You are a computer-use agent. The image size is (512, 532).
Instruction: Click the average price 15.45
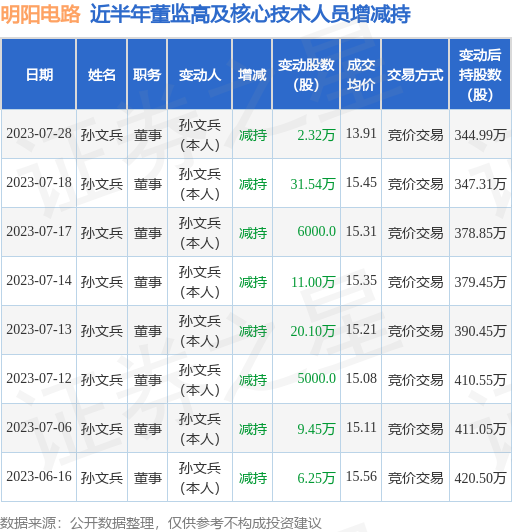click(361, 183)
